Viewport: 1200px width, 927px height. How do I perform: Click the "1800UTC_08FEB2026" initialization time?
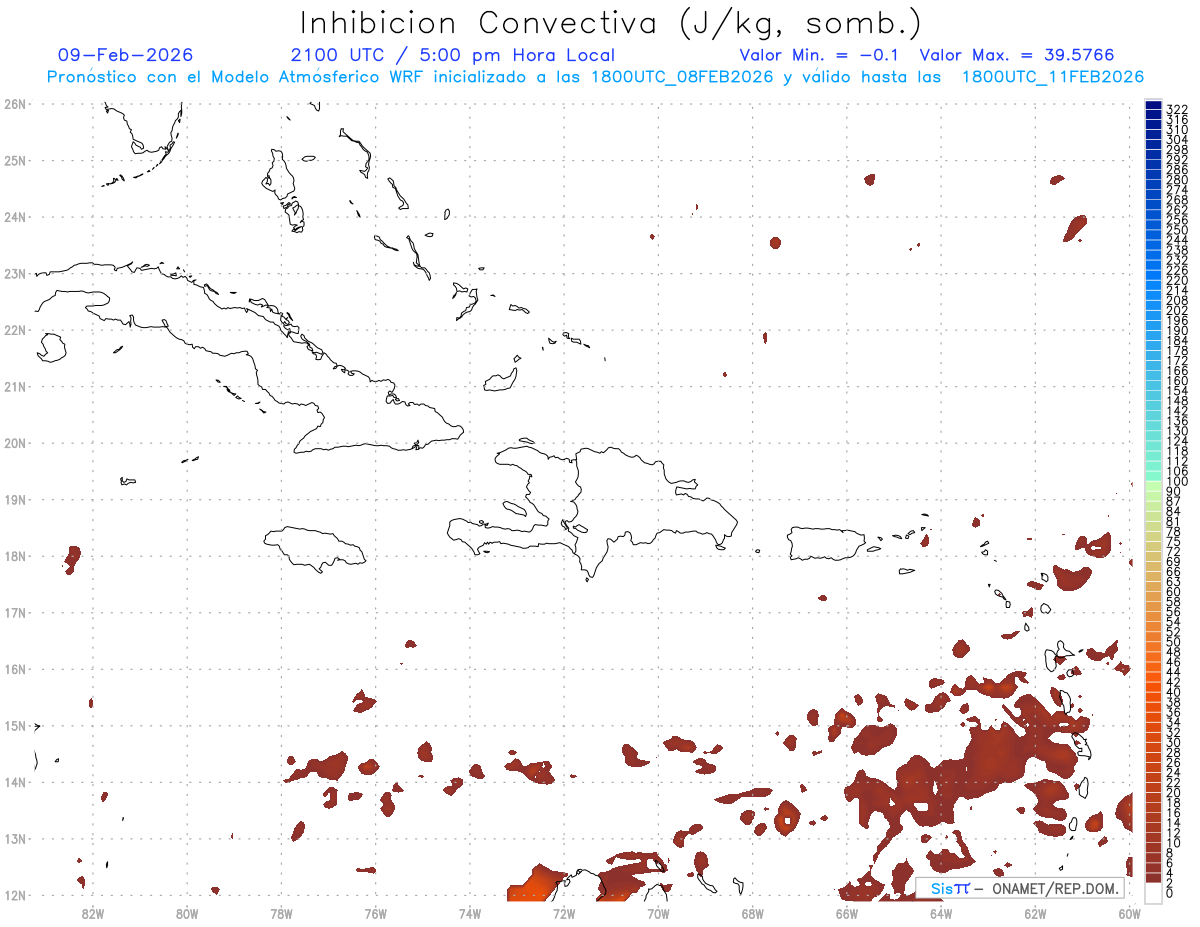click(x=682, y=77)
